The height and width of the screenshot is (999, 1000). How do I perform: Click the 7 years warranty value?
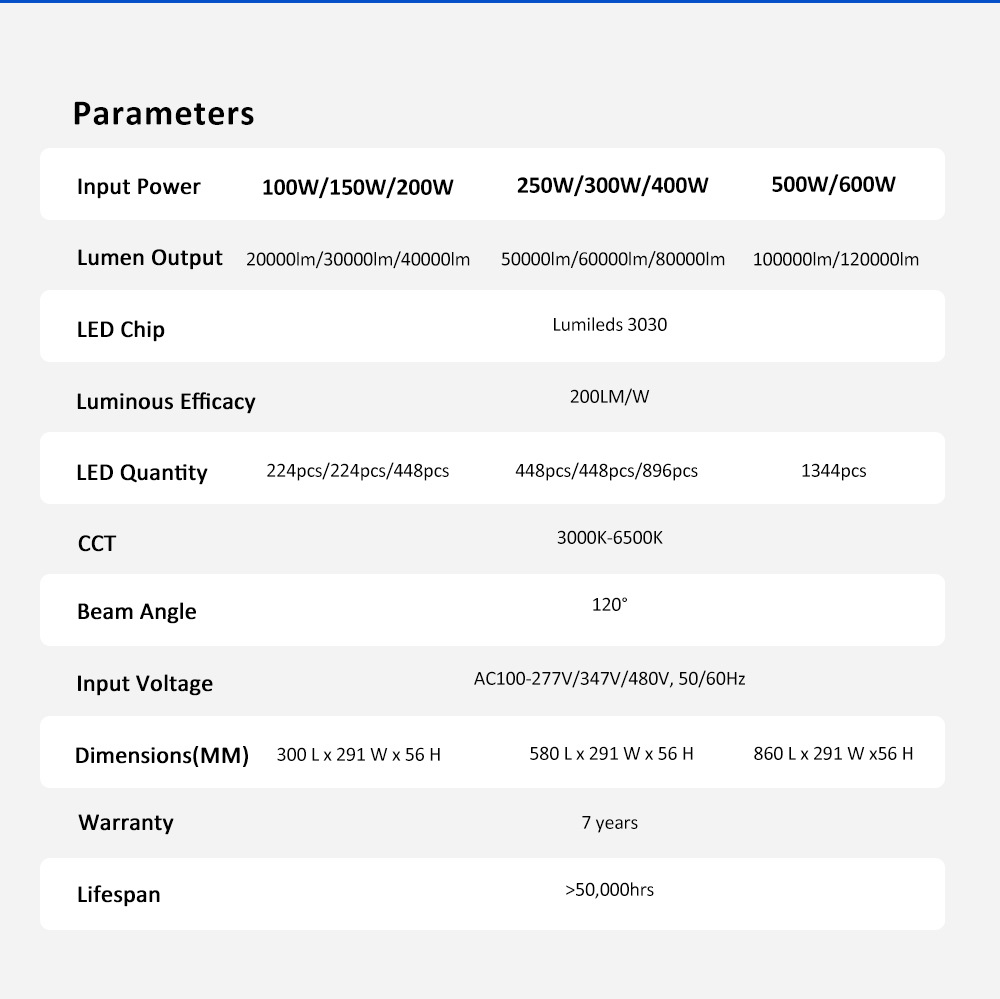pos(609,823)
